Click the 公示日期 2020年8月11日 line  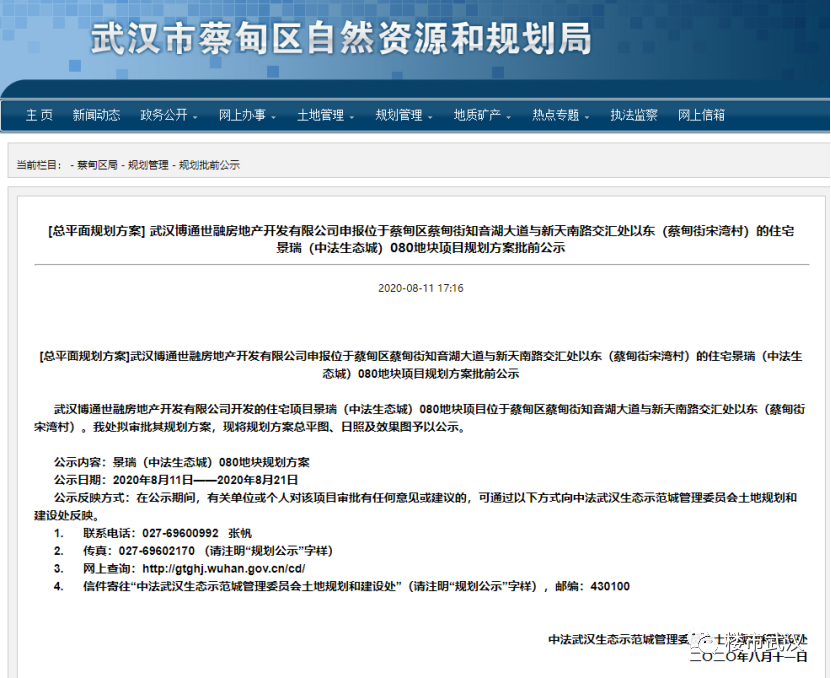point(176,480)
